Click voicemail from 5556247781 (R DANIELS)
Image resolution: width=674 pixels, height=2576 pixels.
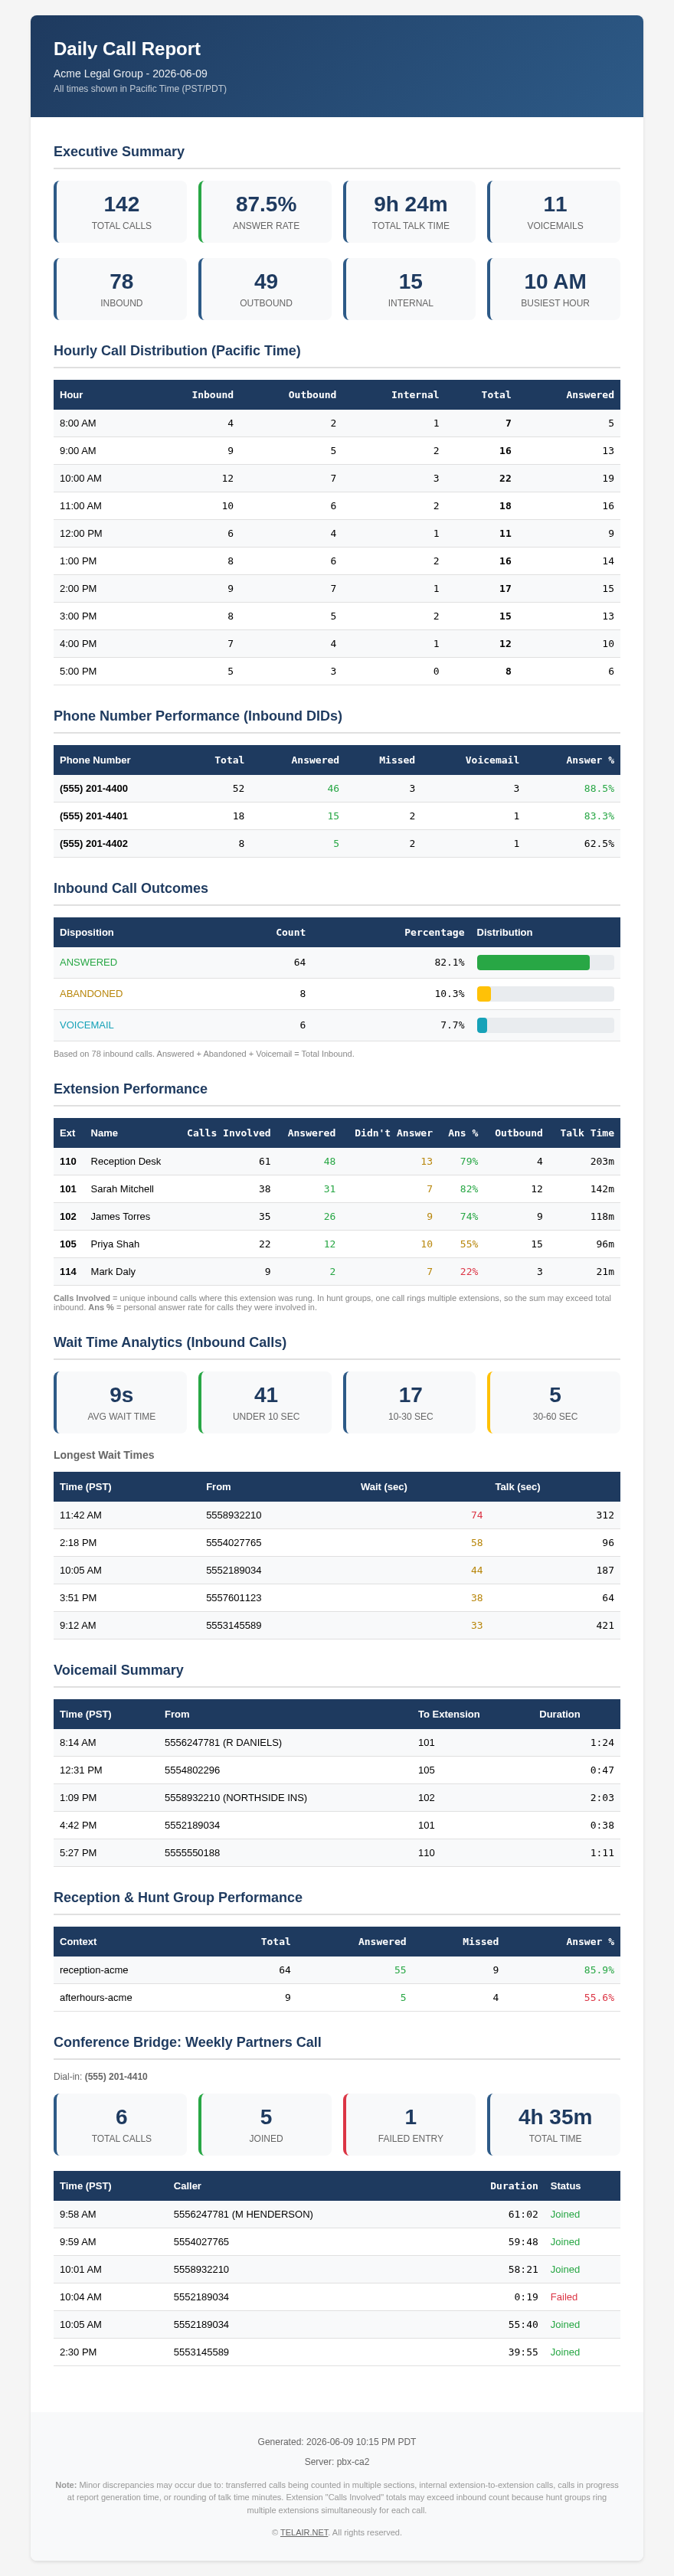tap(223, 1742)
